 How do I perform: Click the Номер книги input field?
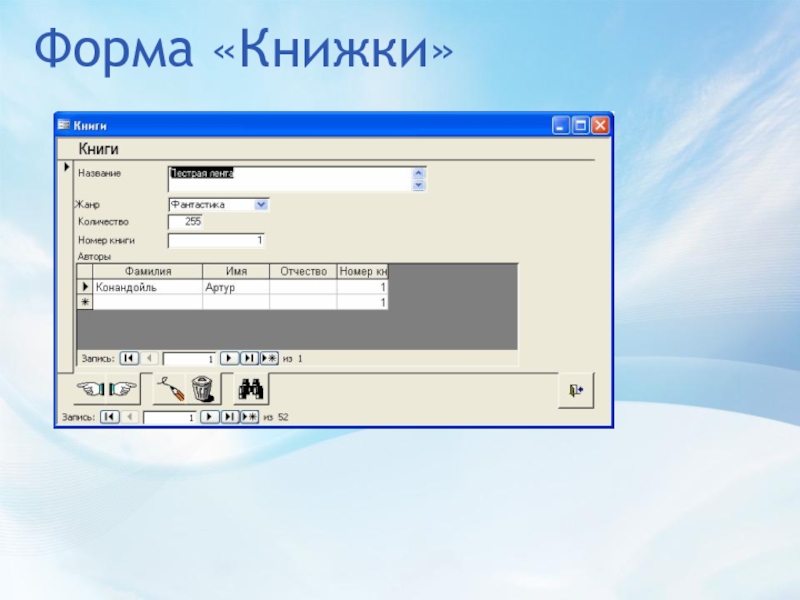[x=215, y=241]
